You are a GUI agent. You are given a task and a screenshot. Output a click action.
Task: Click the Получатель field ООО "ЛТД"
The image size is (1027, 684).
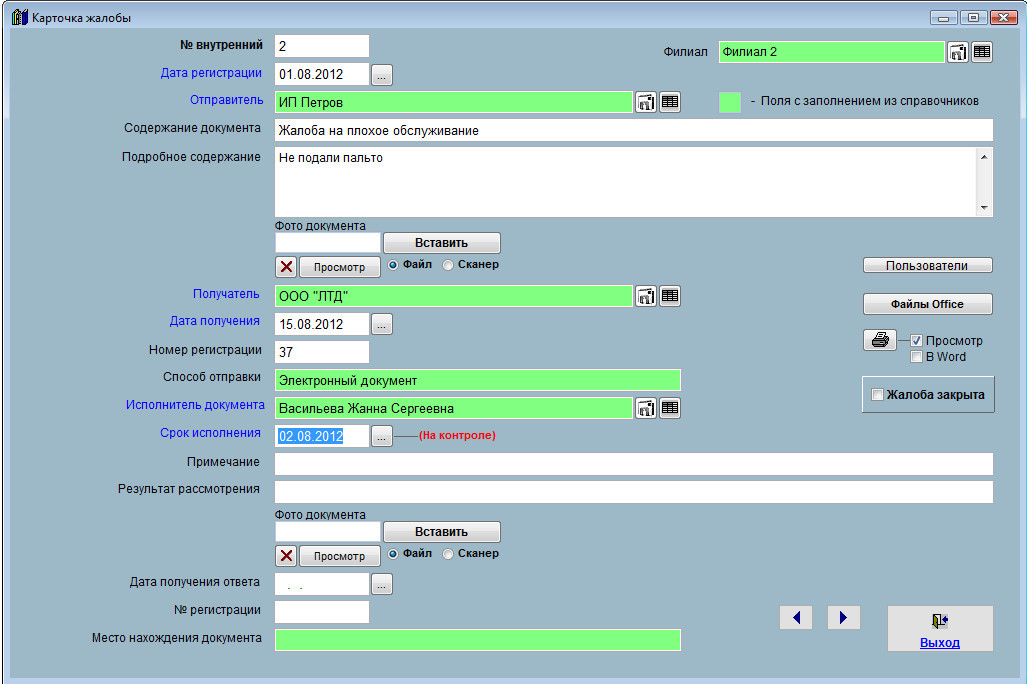(453, 296)
